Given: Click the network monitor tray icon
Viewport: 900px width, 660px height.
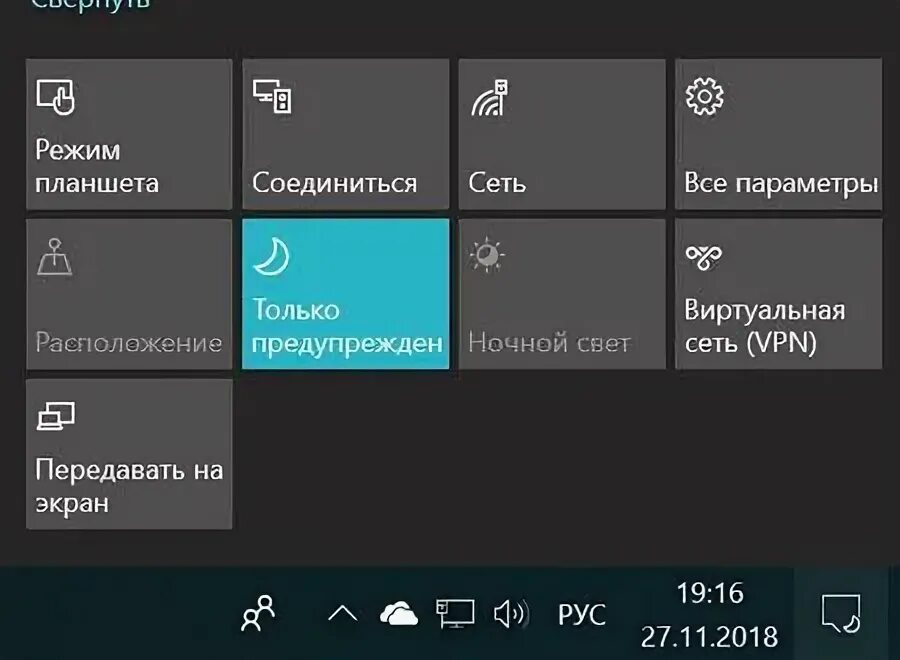Looking at the screenshot, I should pyautogui.click(x=455, y=614).
